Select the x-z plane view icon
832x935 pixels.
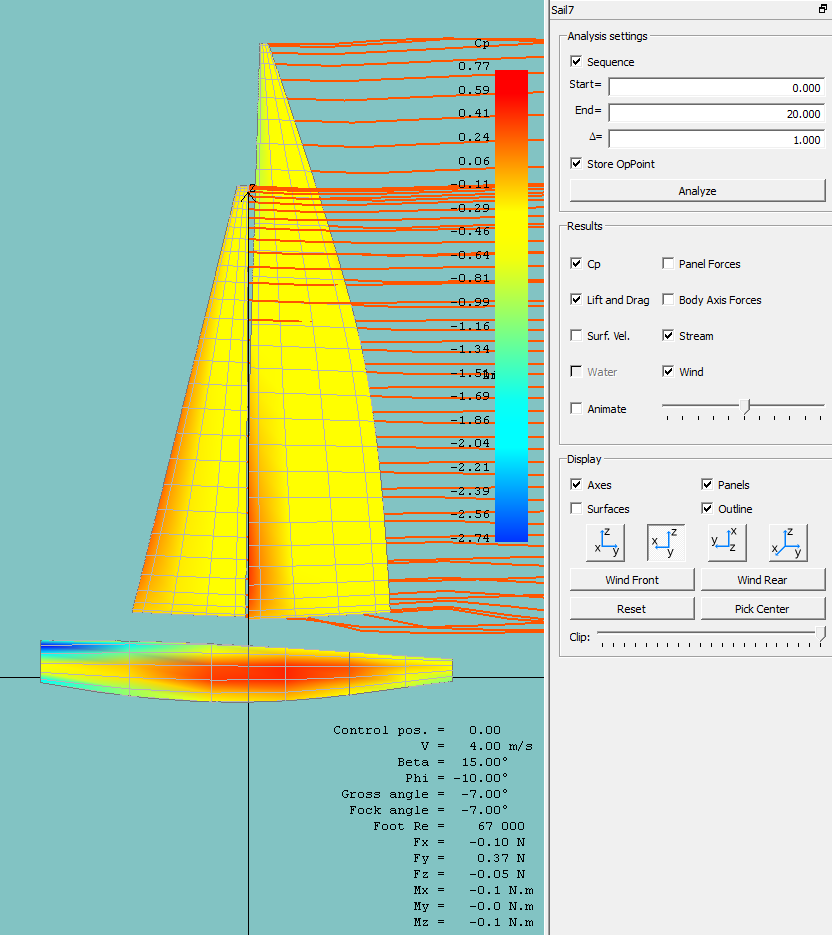666,542
